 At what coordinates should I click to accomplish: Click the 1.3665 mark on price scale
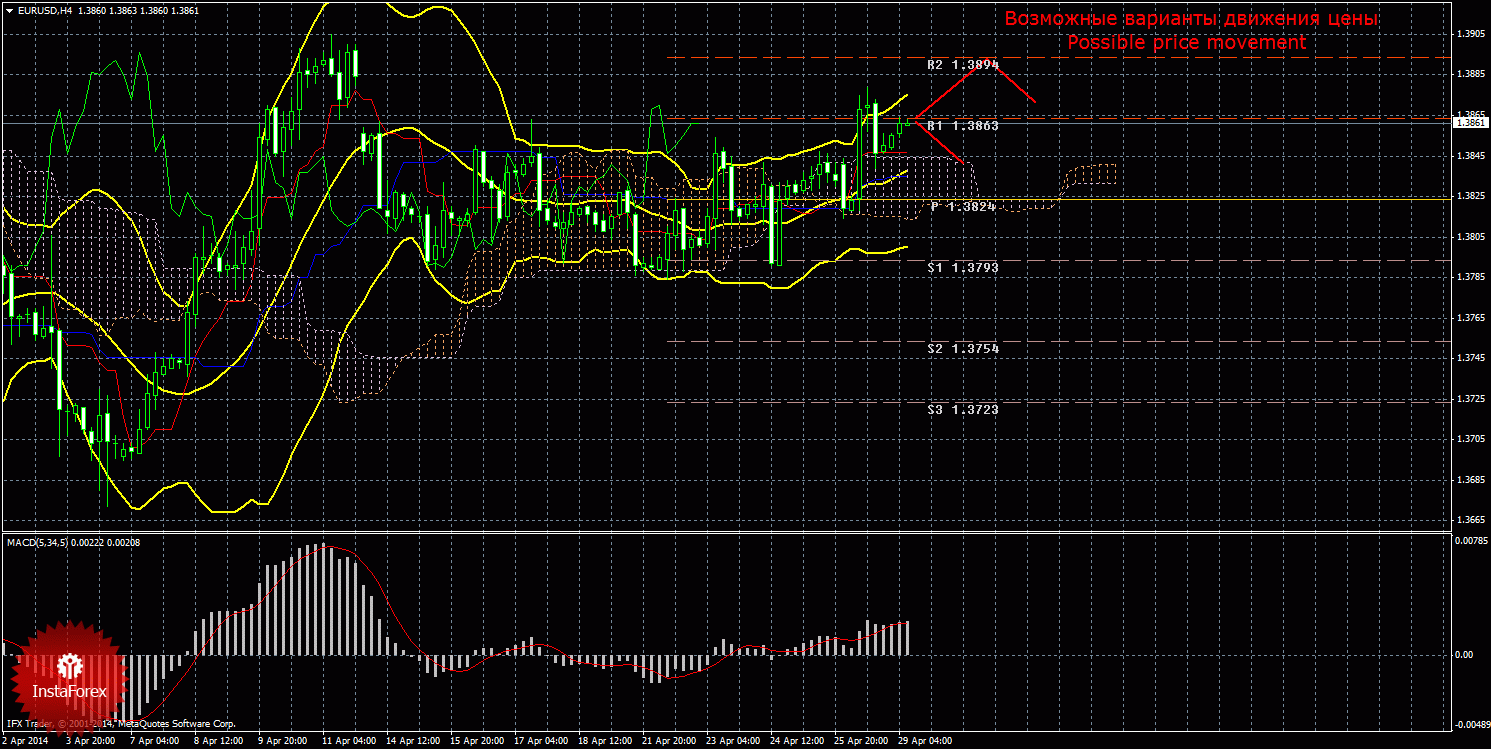point(1470,520)
